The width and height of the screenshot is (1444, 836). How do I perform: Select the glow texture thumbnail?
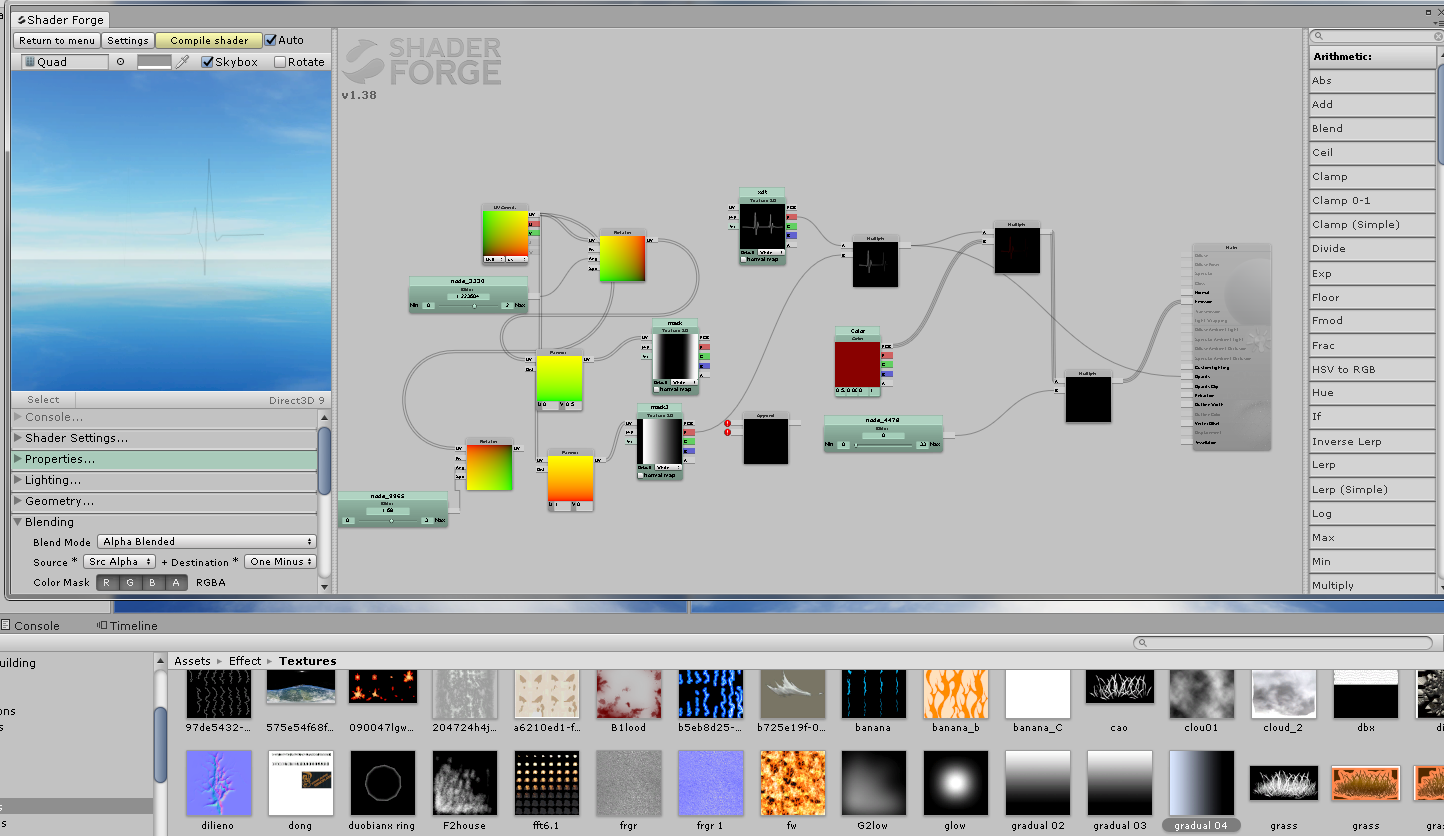coord(955,783)
